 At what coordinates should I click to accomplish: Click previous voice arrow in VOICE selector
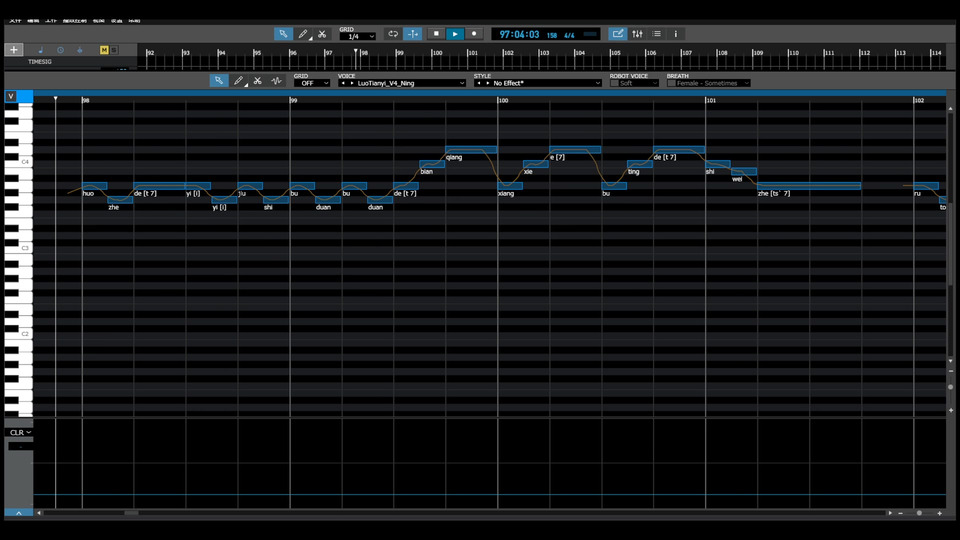[x=343, y=83]
